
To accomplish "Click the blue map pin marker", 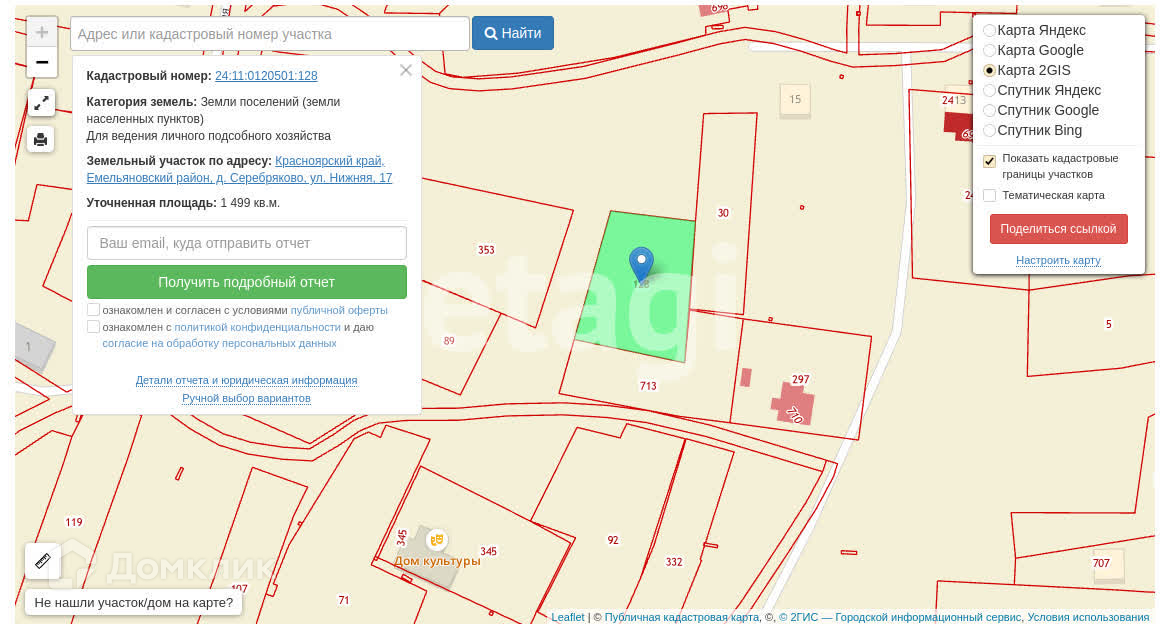I will [x=641, y=266].
